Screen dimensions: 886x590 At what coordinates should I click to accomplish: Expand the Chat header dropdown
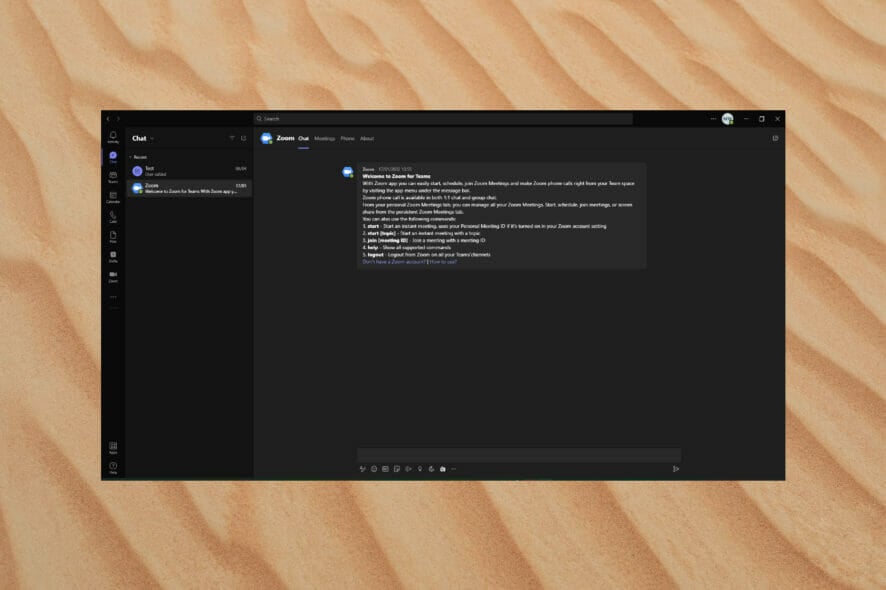point(152,138)
